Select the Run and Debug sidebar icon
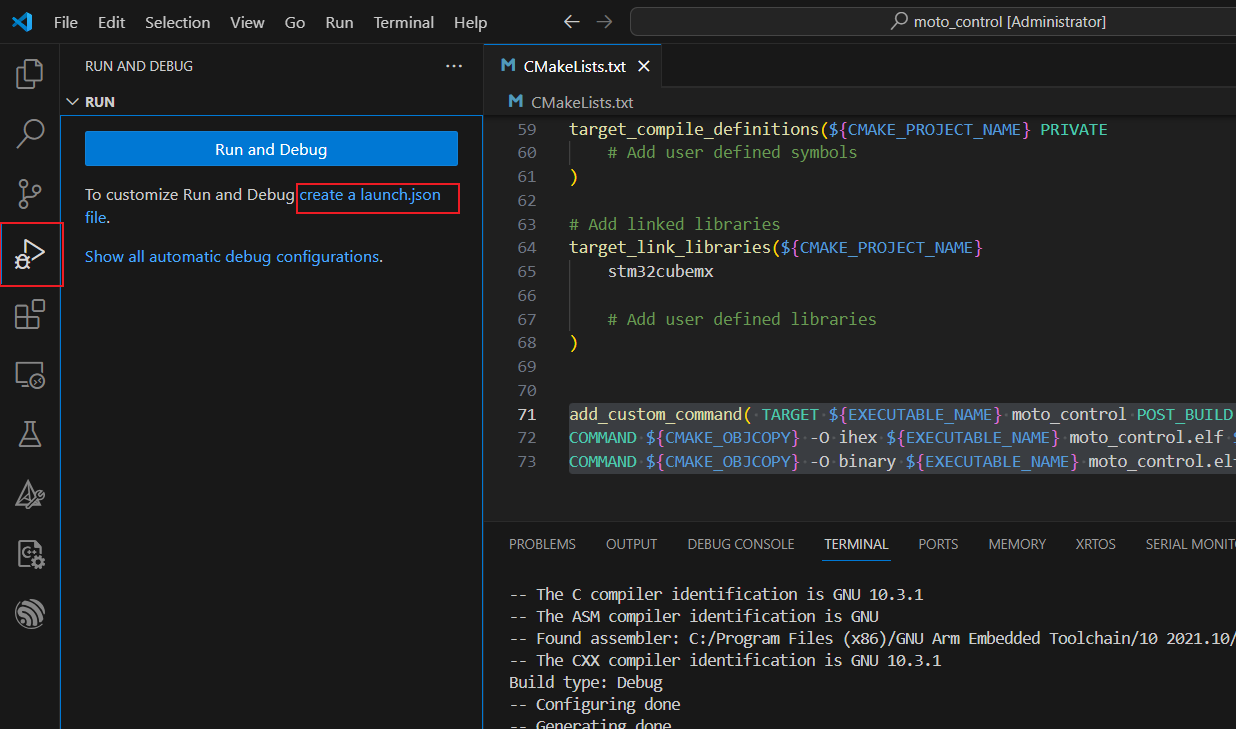Viewport: 1236px width, 729px height. tap(29, 255)
